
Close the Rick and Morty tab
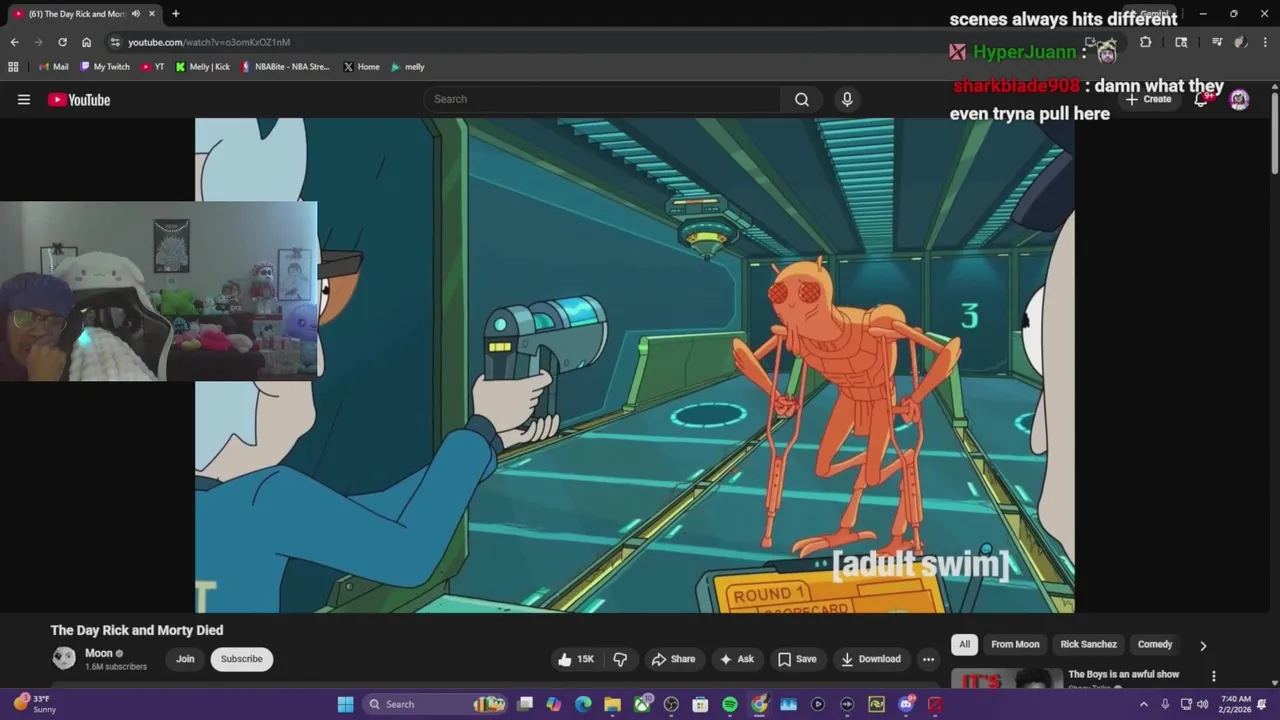click(152, 14)
